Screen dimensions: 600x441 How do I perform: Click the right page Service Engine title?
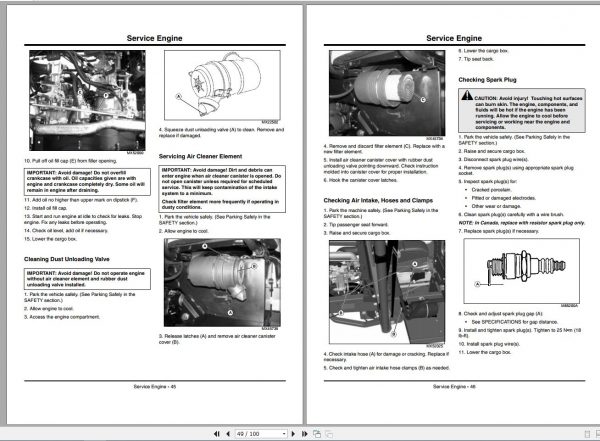(454, 38)
